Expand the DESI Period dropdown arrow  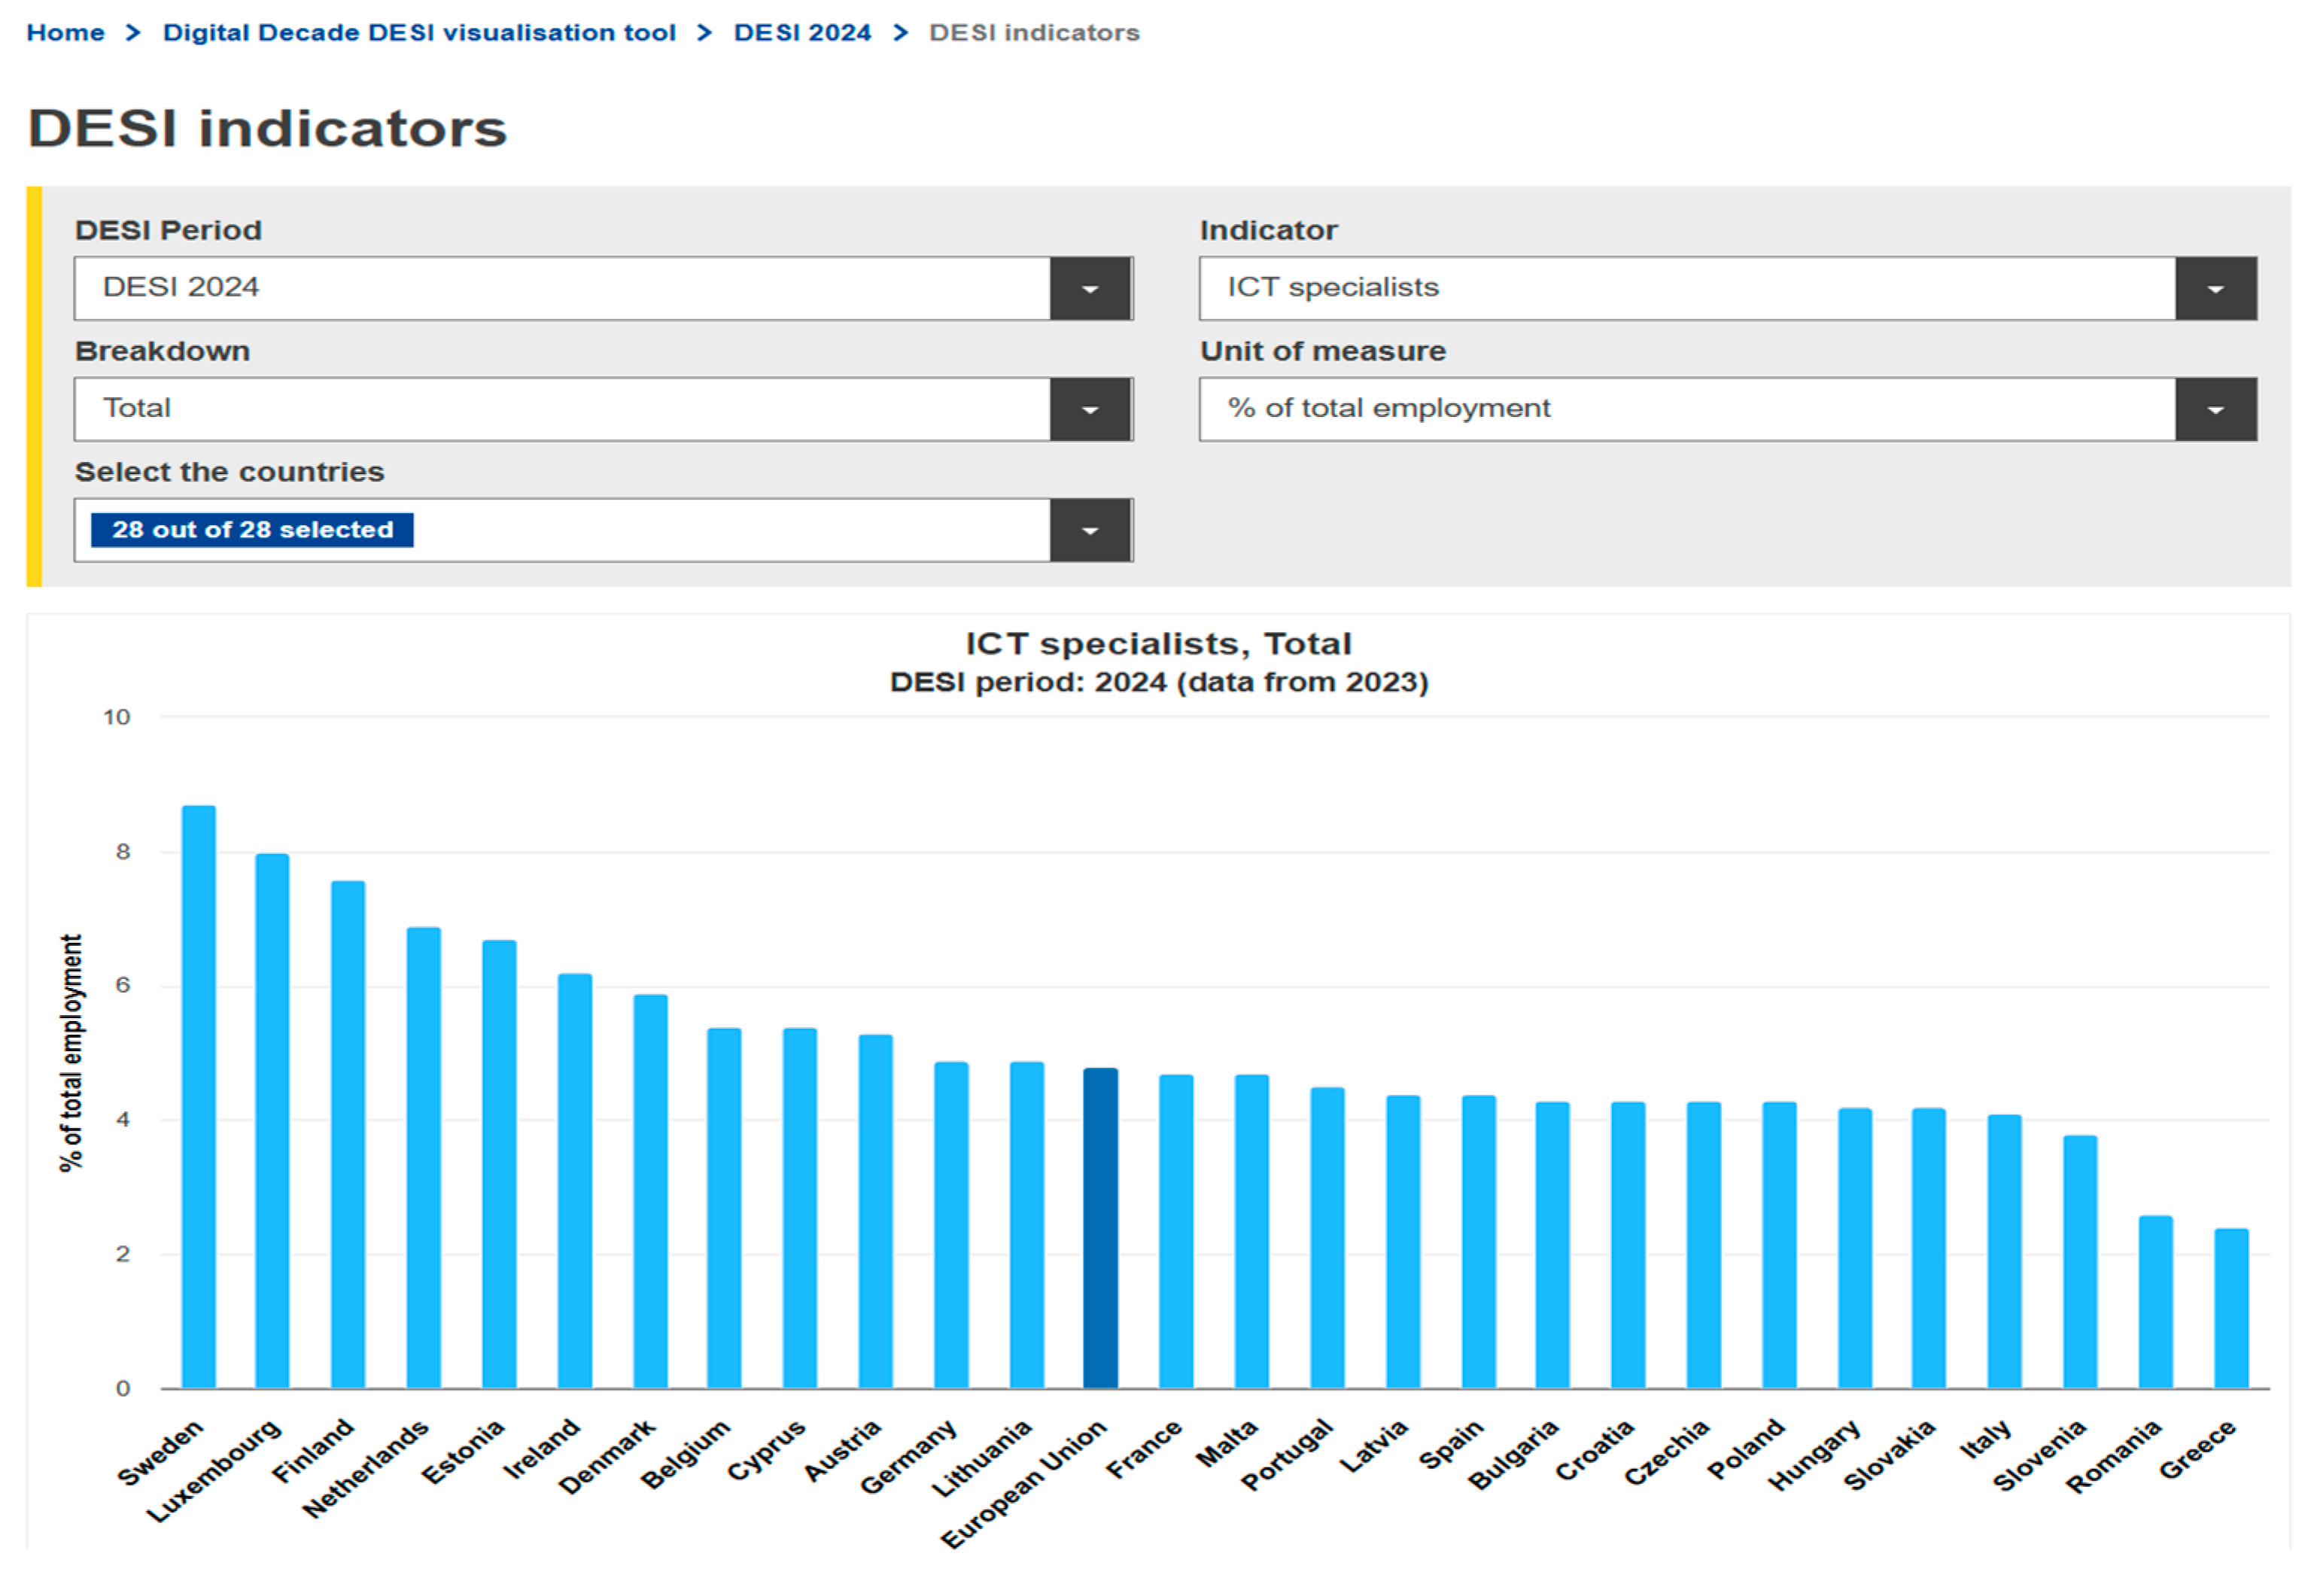pos(1090,289)
